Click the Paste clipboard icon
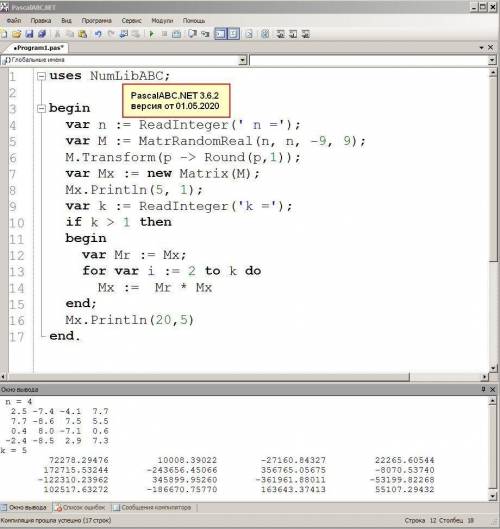The image size is (500, 529). [83, 34]
